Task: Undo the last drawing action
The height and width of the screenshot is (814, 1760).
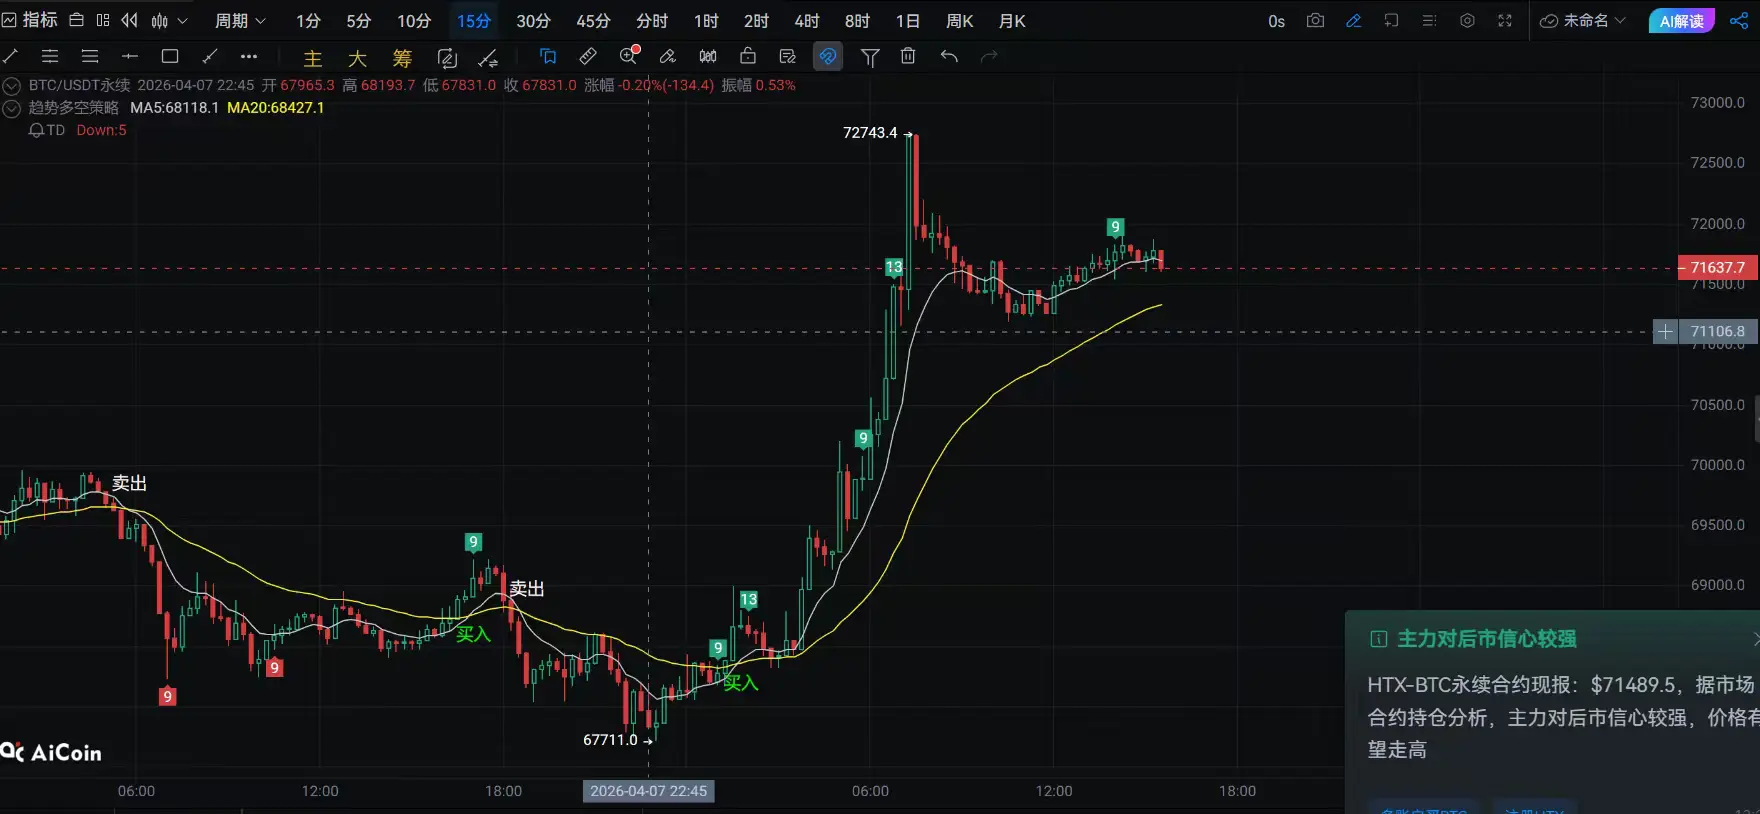Action: [949, 56]
